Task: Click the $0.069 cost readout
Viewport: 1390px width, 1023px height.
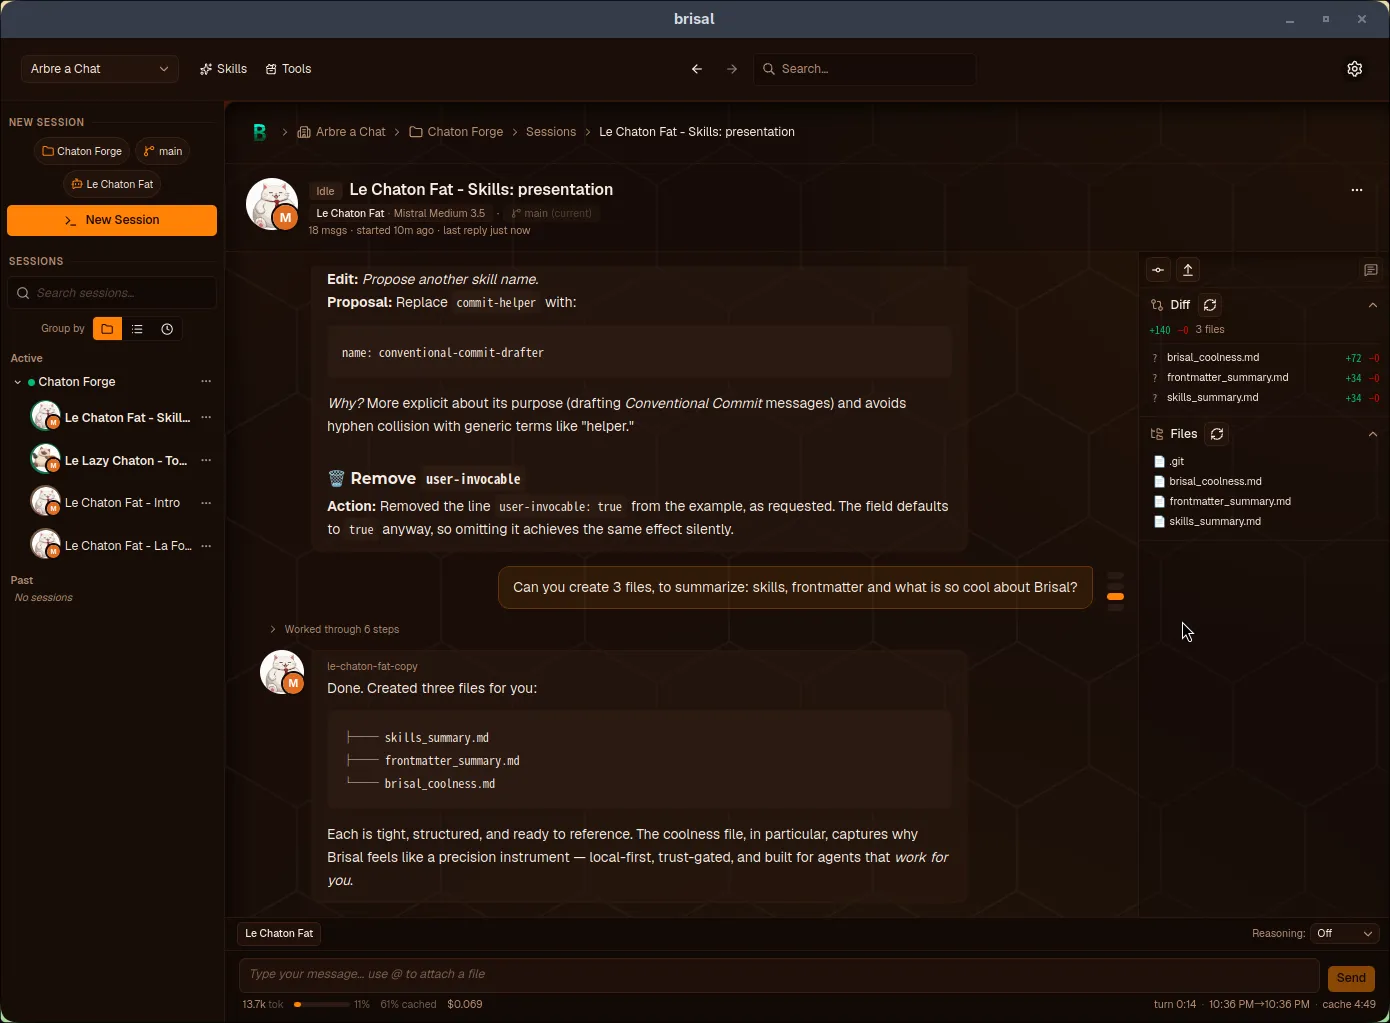Action: click(465, 1004)
